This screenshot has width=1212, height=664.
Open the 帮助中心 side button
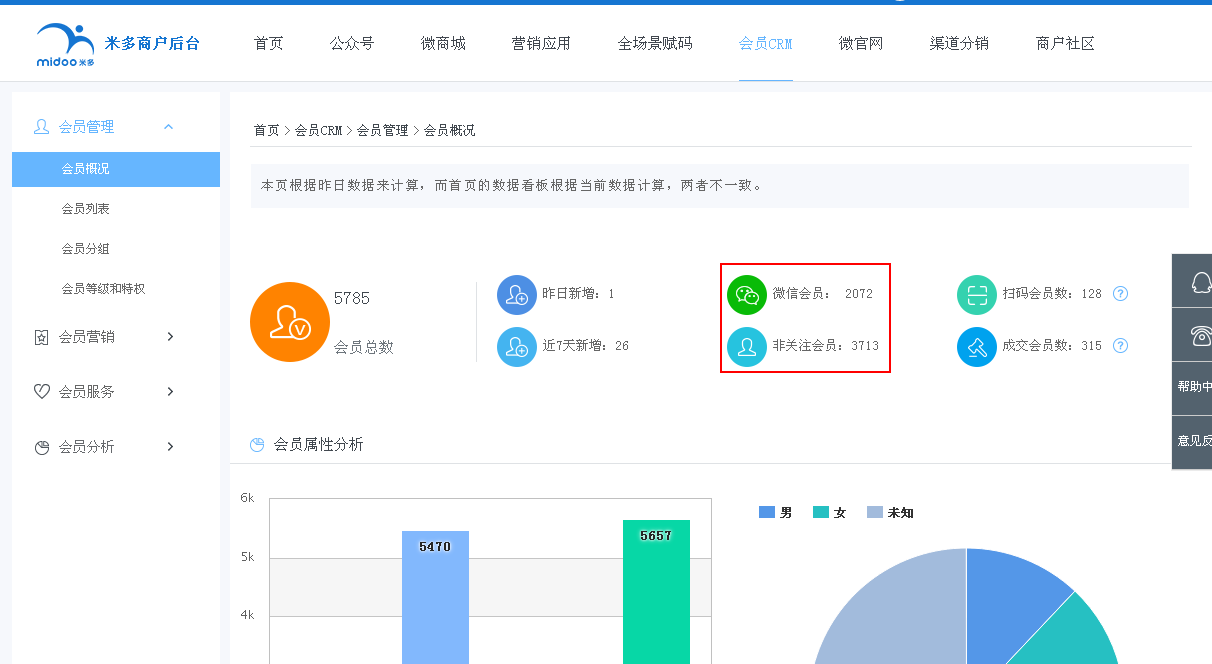click(x=1193, y=387)
